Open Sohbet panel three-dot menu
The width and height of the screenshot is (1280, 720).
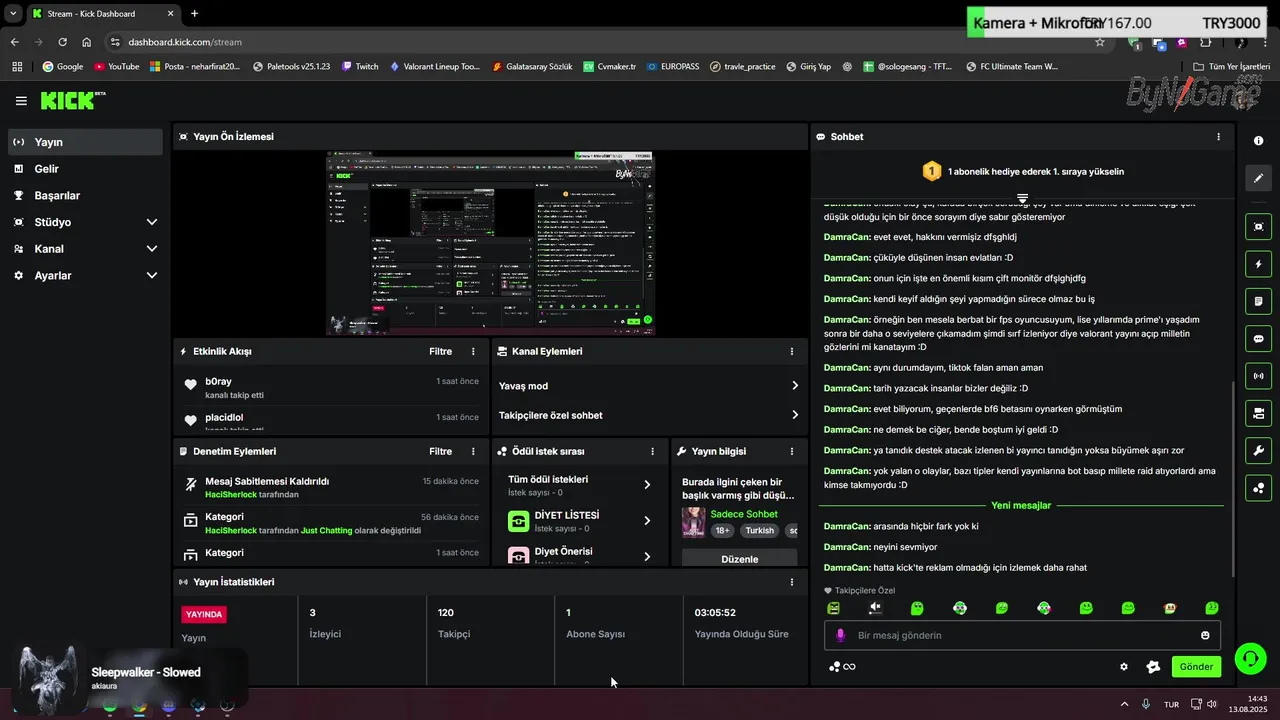pyautogui.click(x=1218, y=136)
